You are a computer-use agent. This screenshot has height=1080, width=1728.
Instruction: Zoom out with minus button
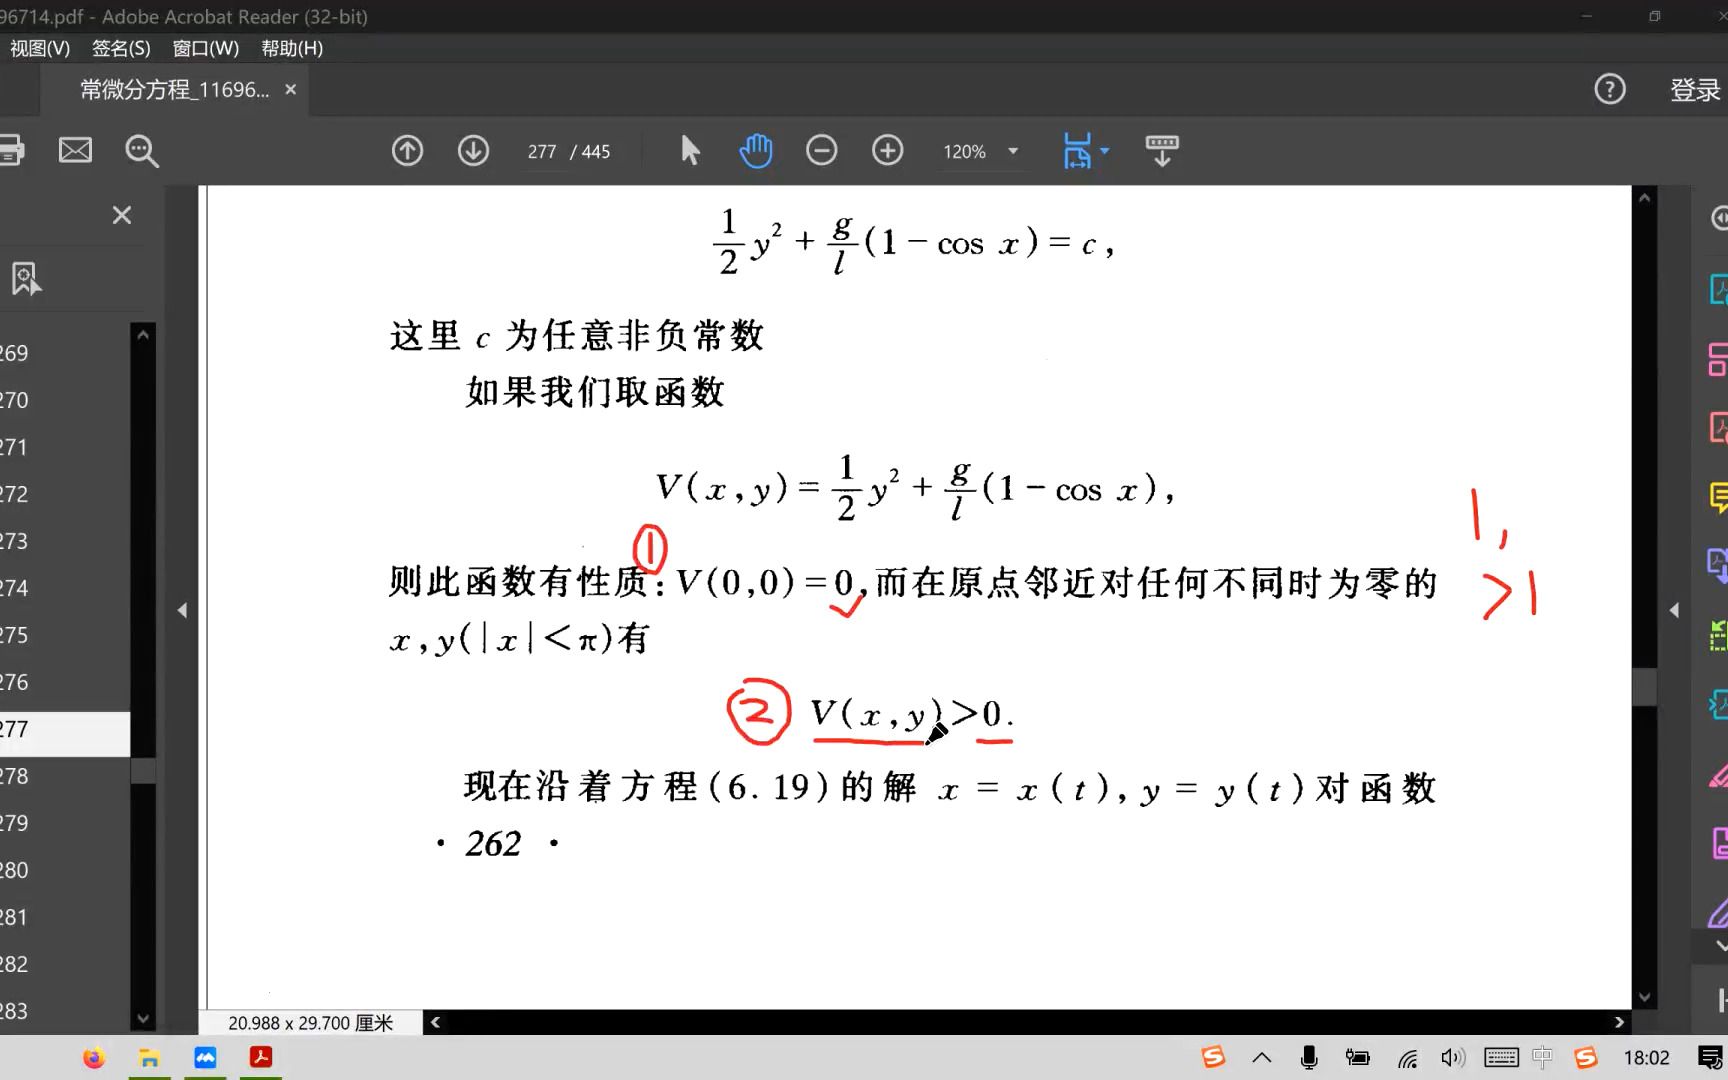point(821,151)
